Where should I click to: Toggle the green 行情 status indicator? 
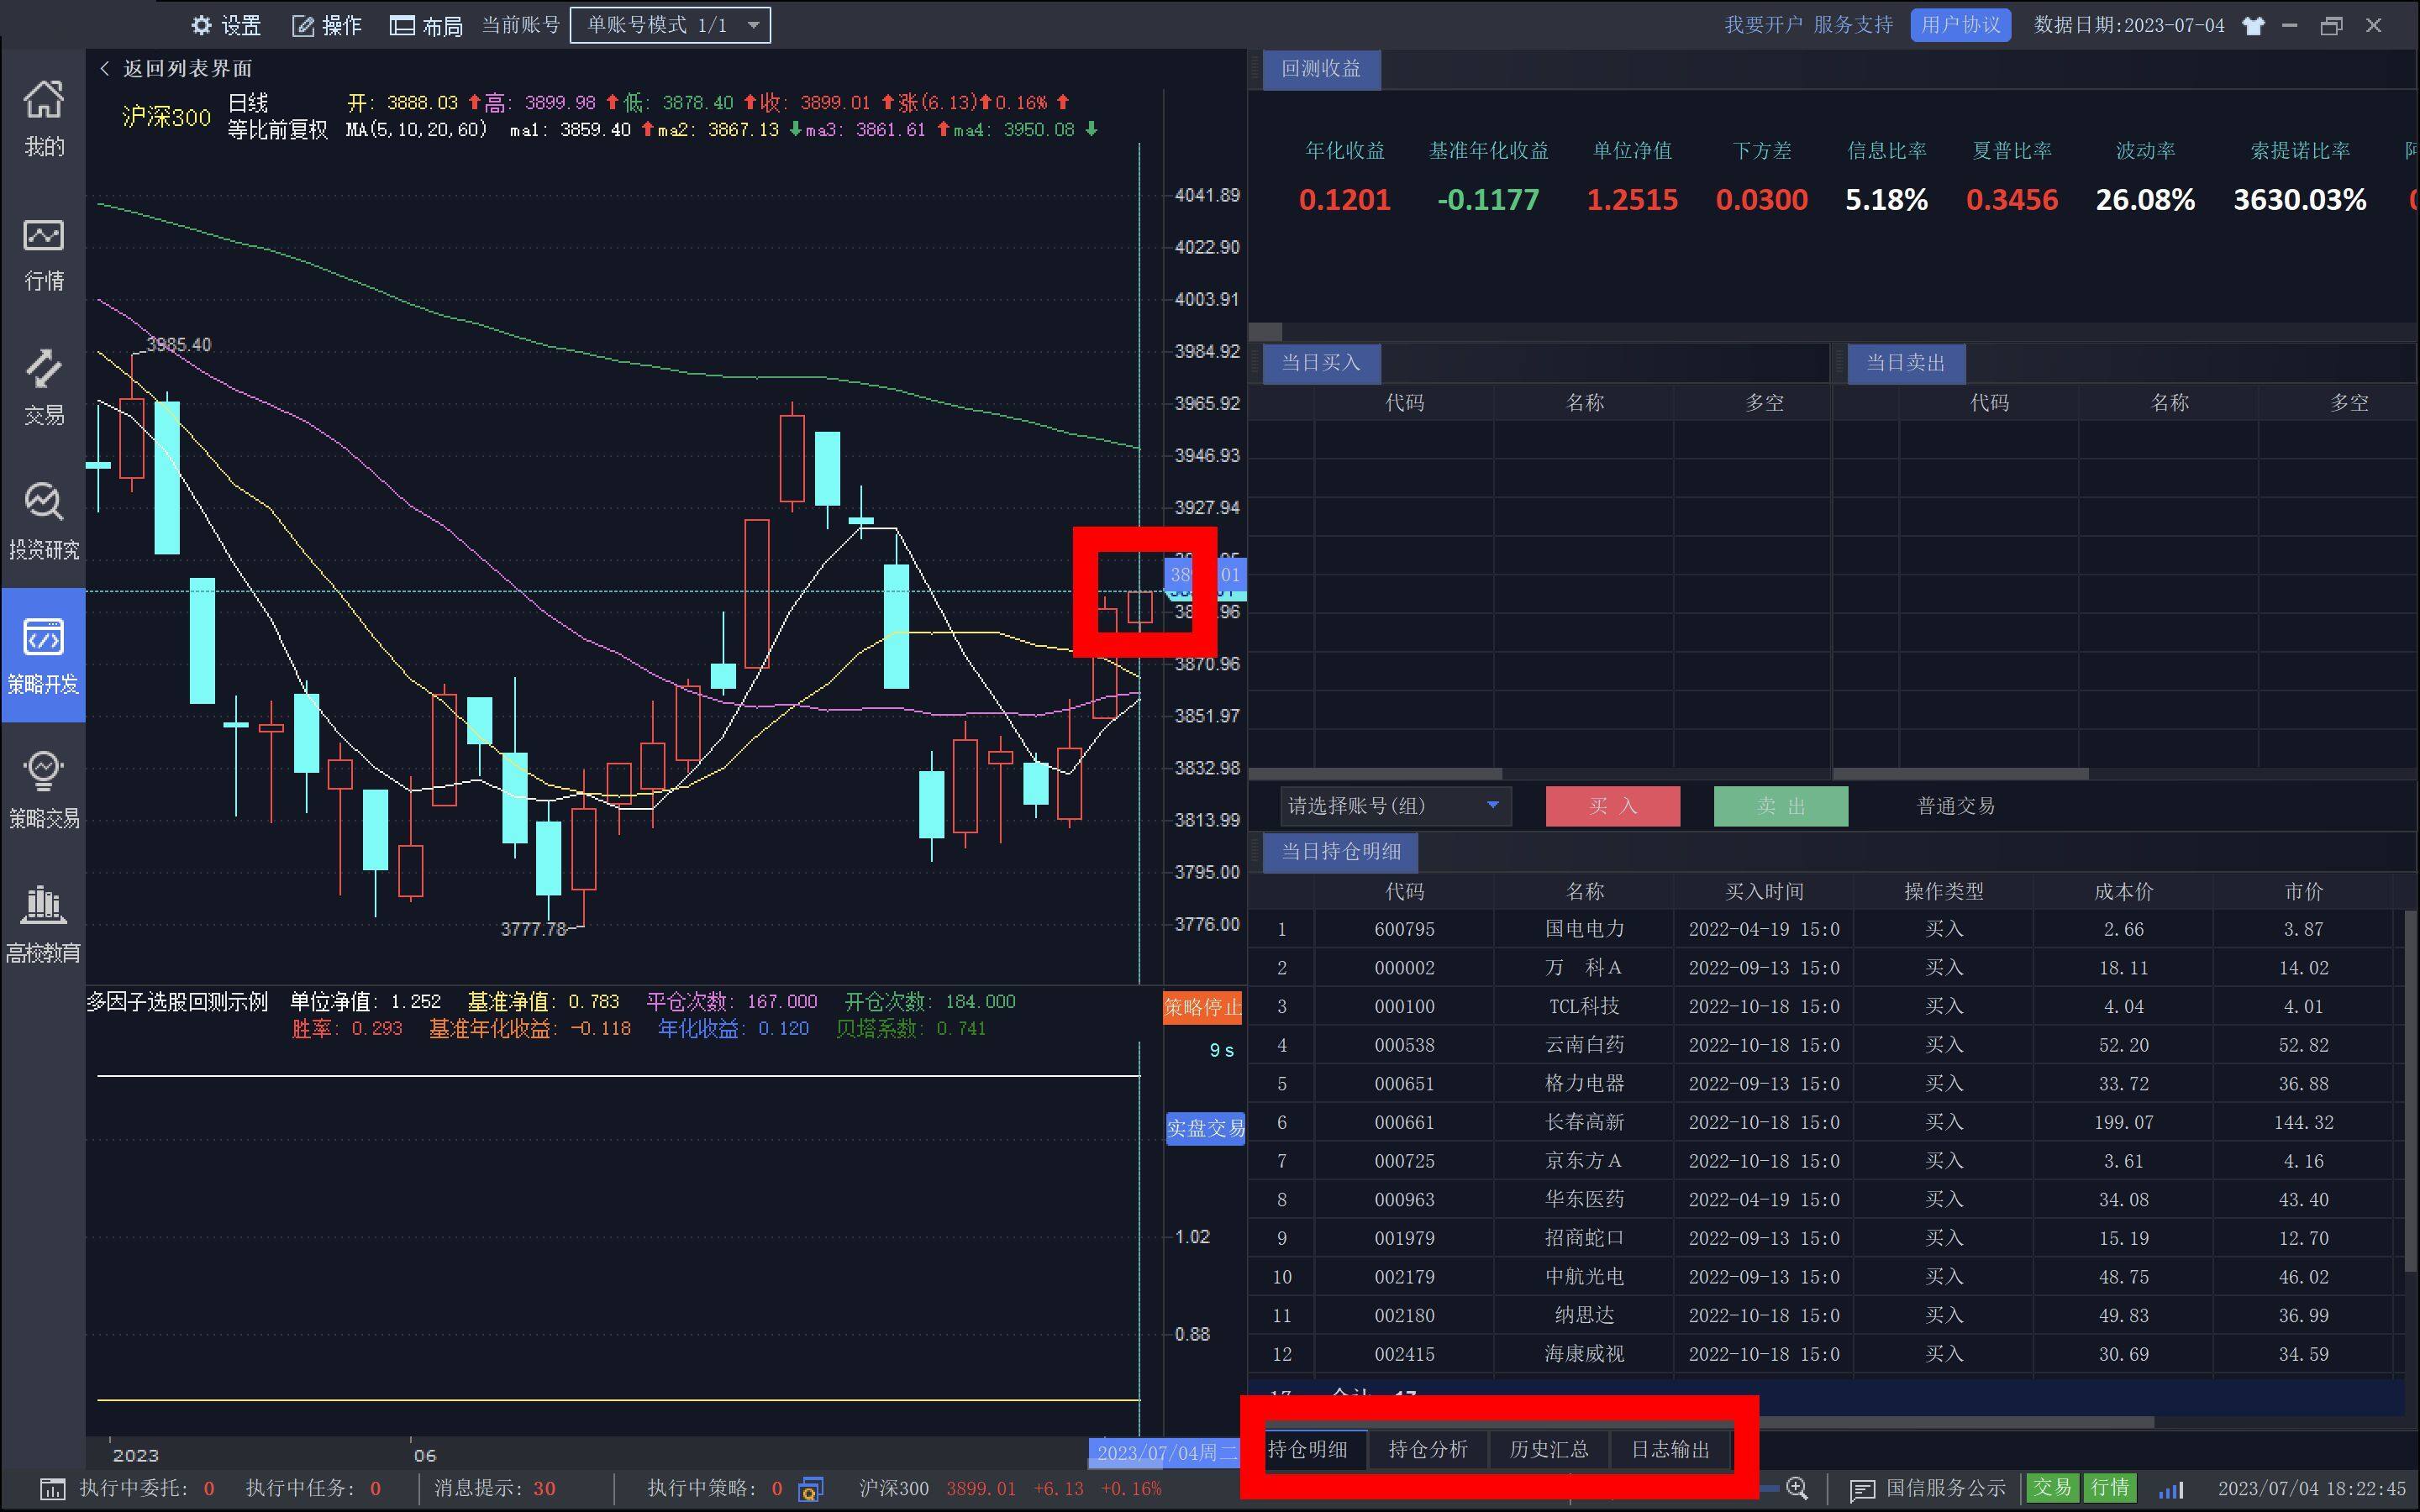pyautogui.click(x=2110, y=1488)
